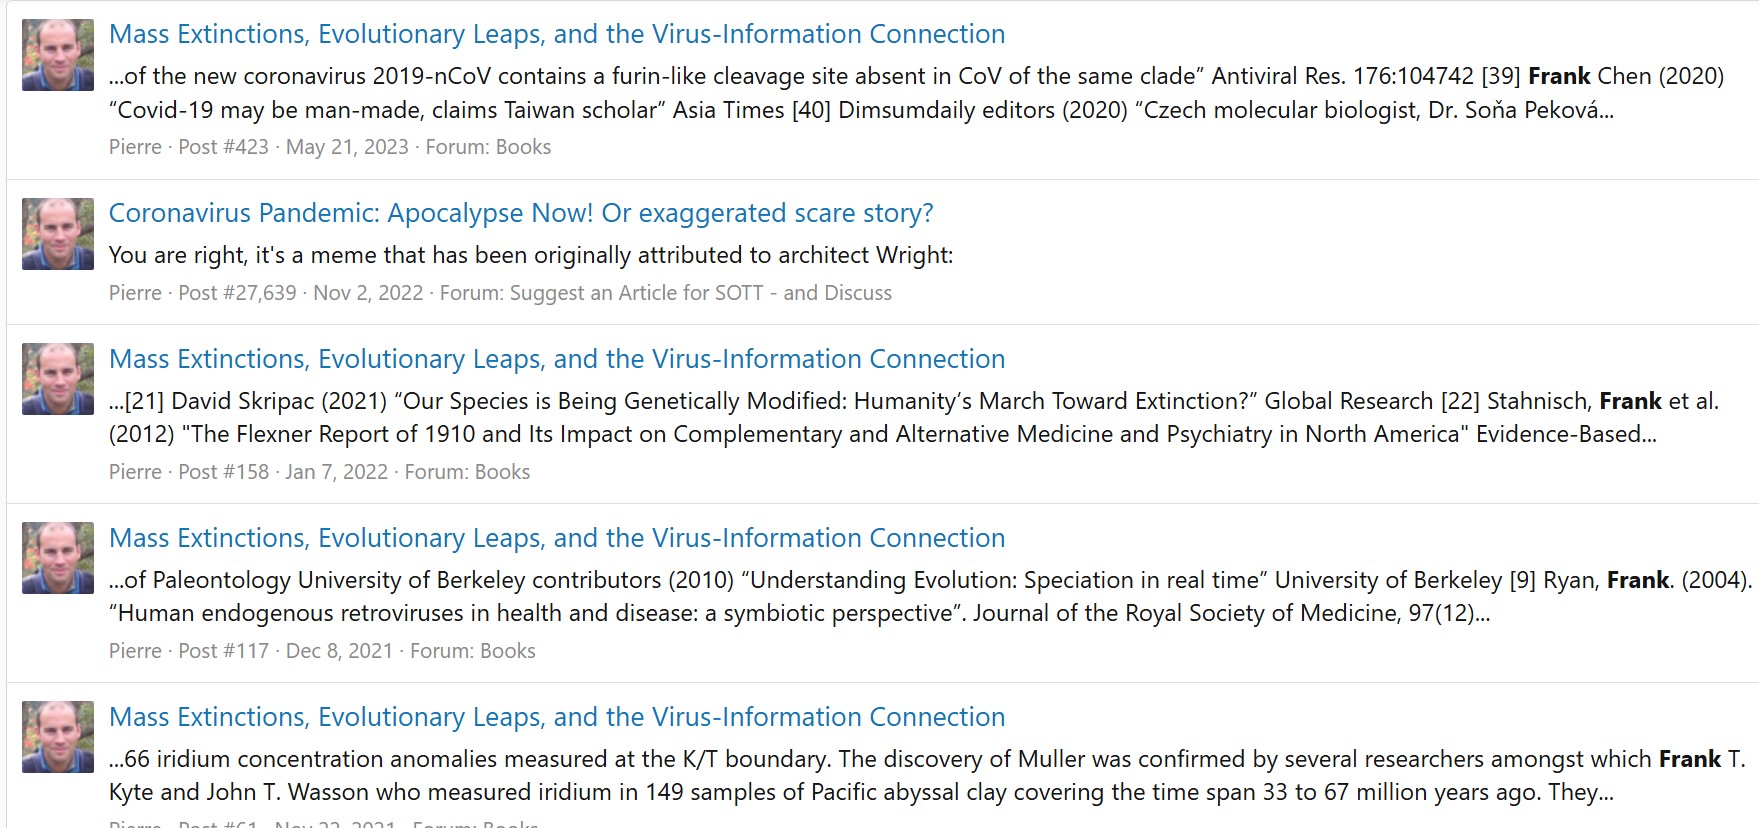
Task: Open the Suggest an Article for SOTT forum
Action: point(700,293)
